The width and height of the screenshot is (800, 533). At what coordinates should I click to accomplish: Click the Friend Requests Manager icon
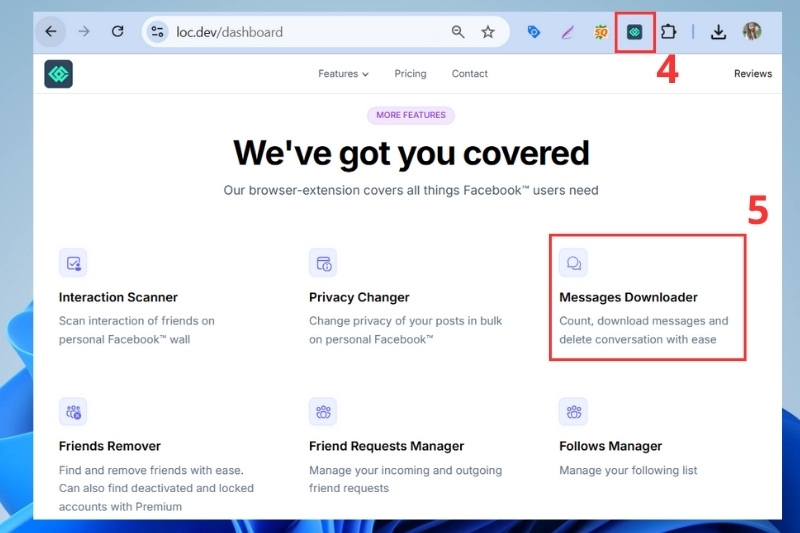click(323, 412)
